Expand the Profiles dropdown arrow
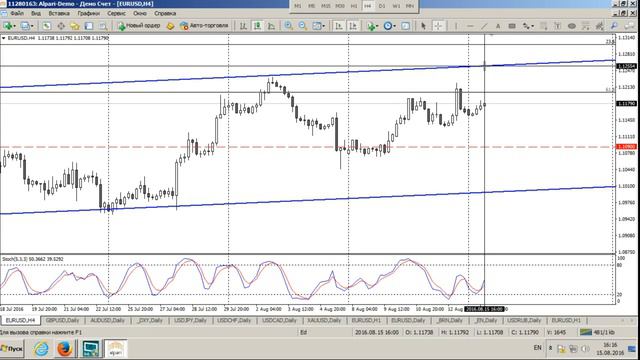 click(x=32, y=26)
